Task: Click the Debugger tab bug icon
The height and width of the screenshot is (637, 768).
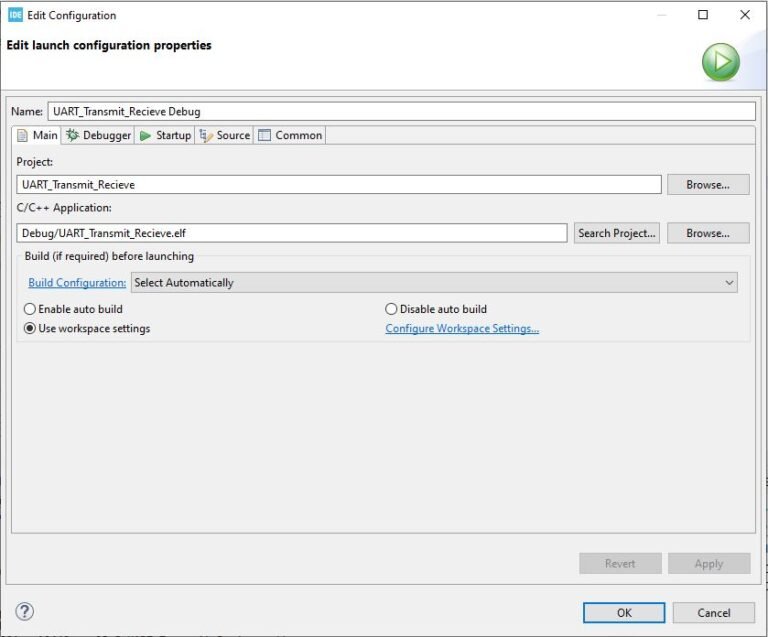Action: [72, 135]
